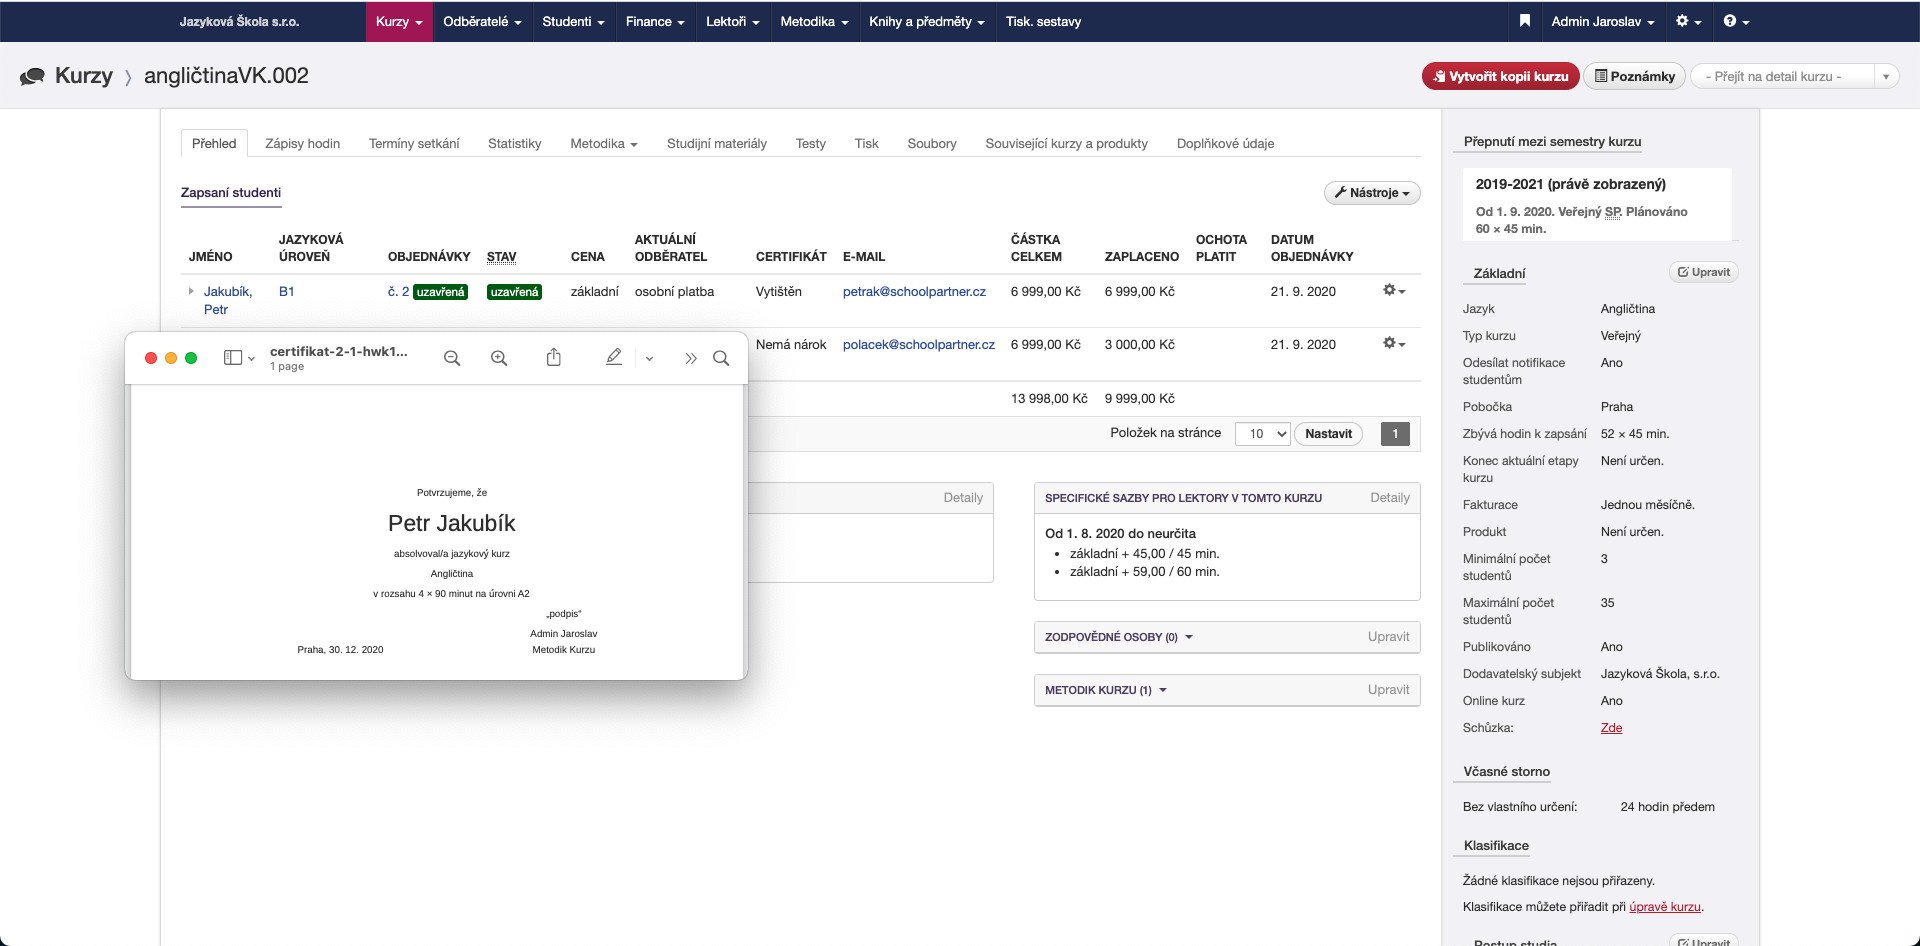Open the settings gear menu in top bar
This screenshot has width=1920, height=946.
1688,21
